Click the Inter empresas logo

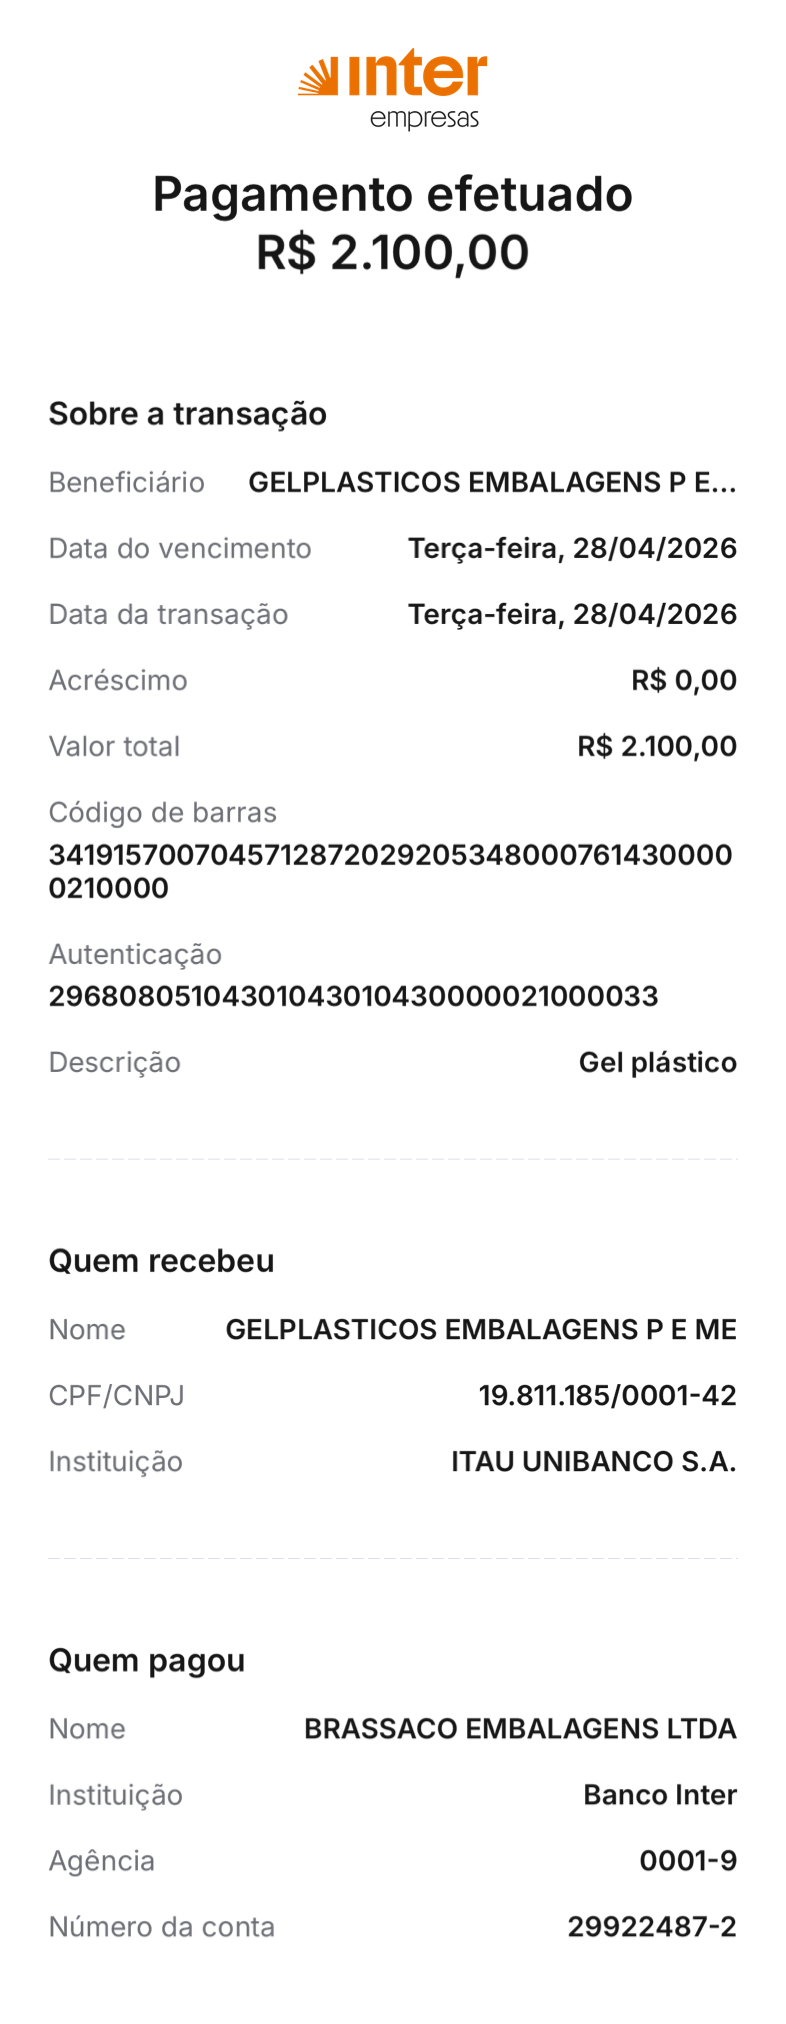point(393,90)
